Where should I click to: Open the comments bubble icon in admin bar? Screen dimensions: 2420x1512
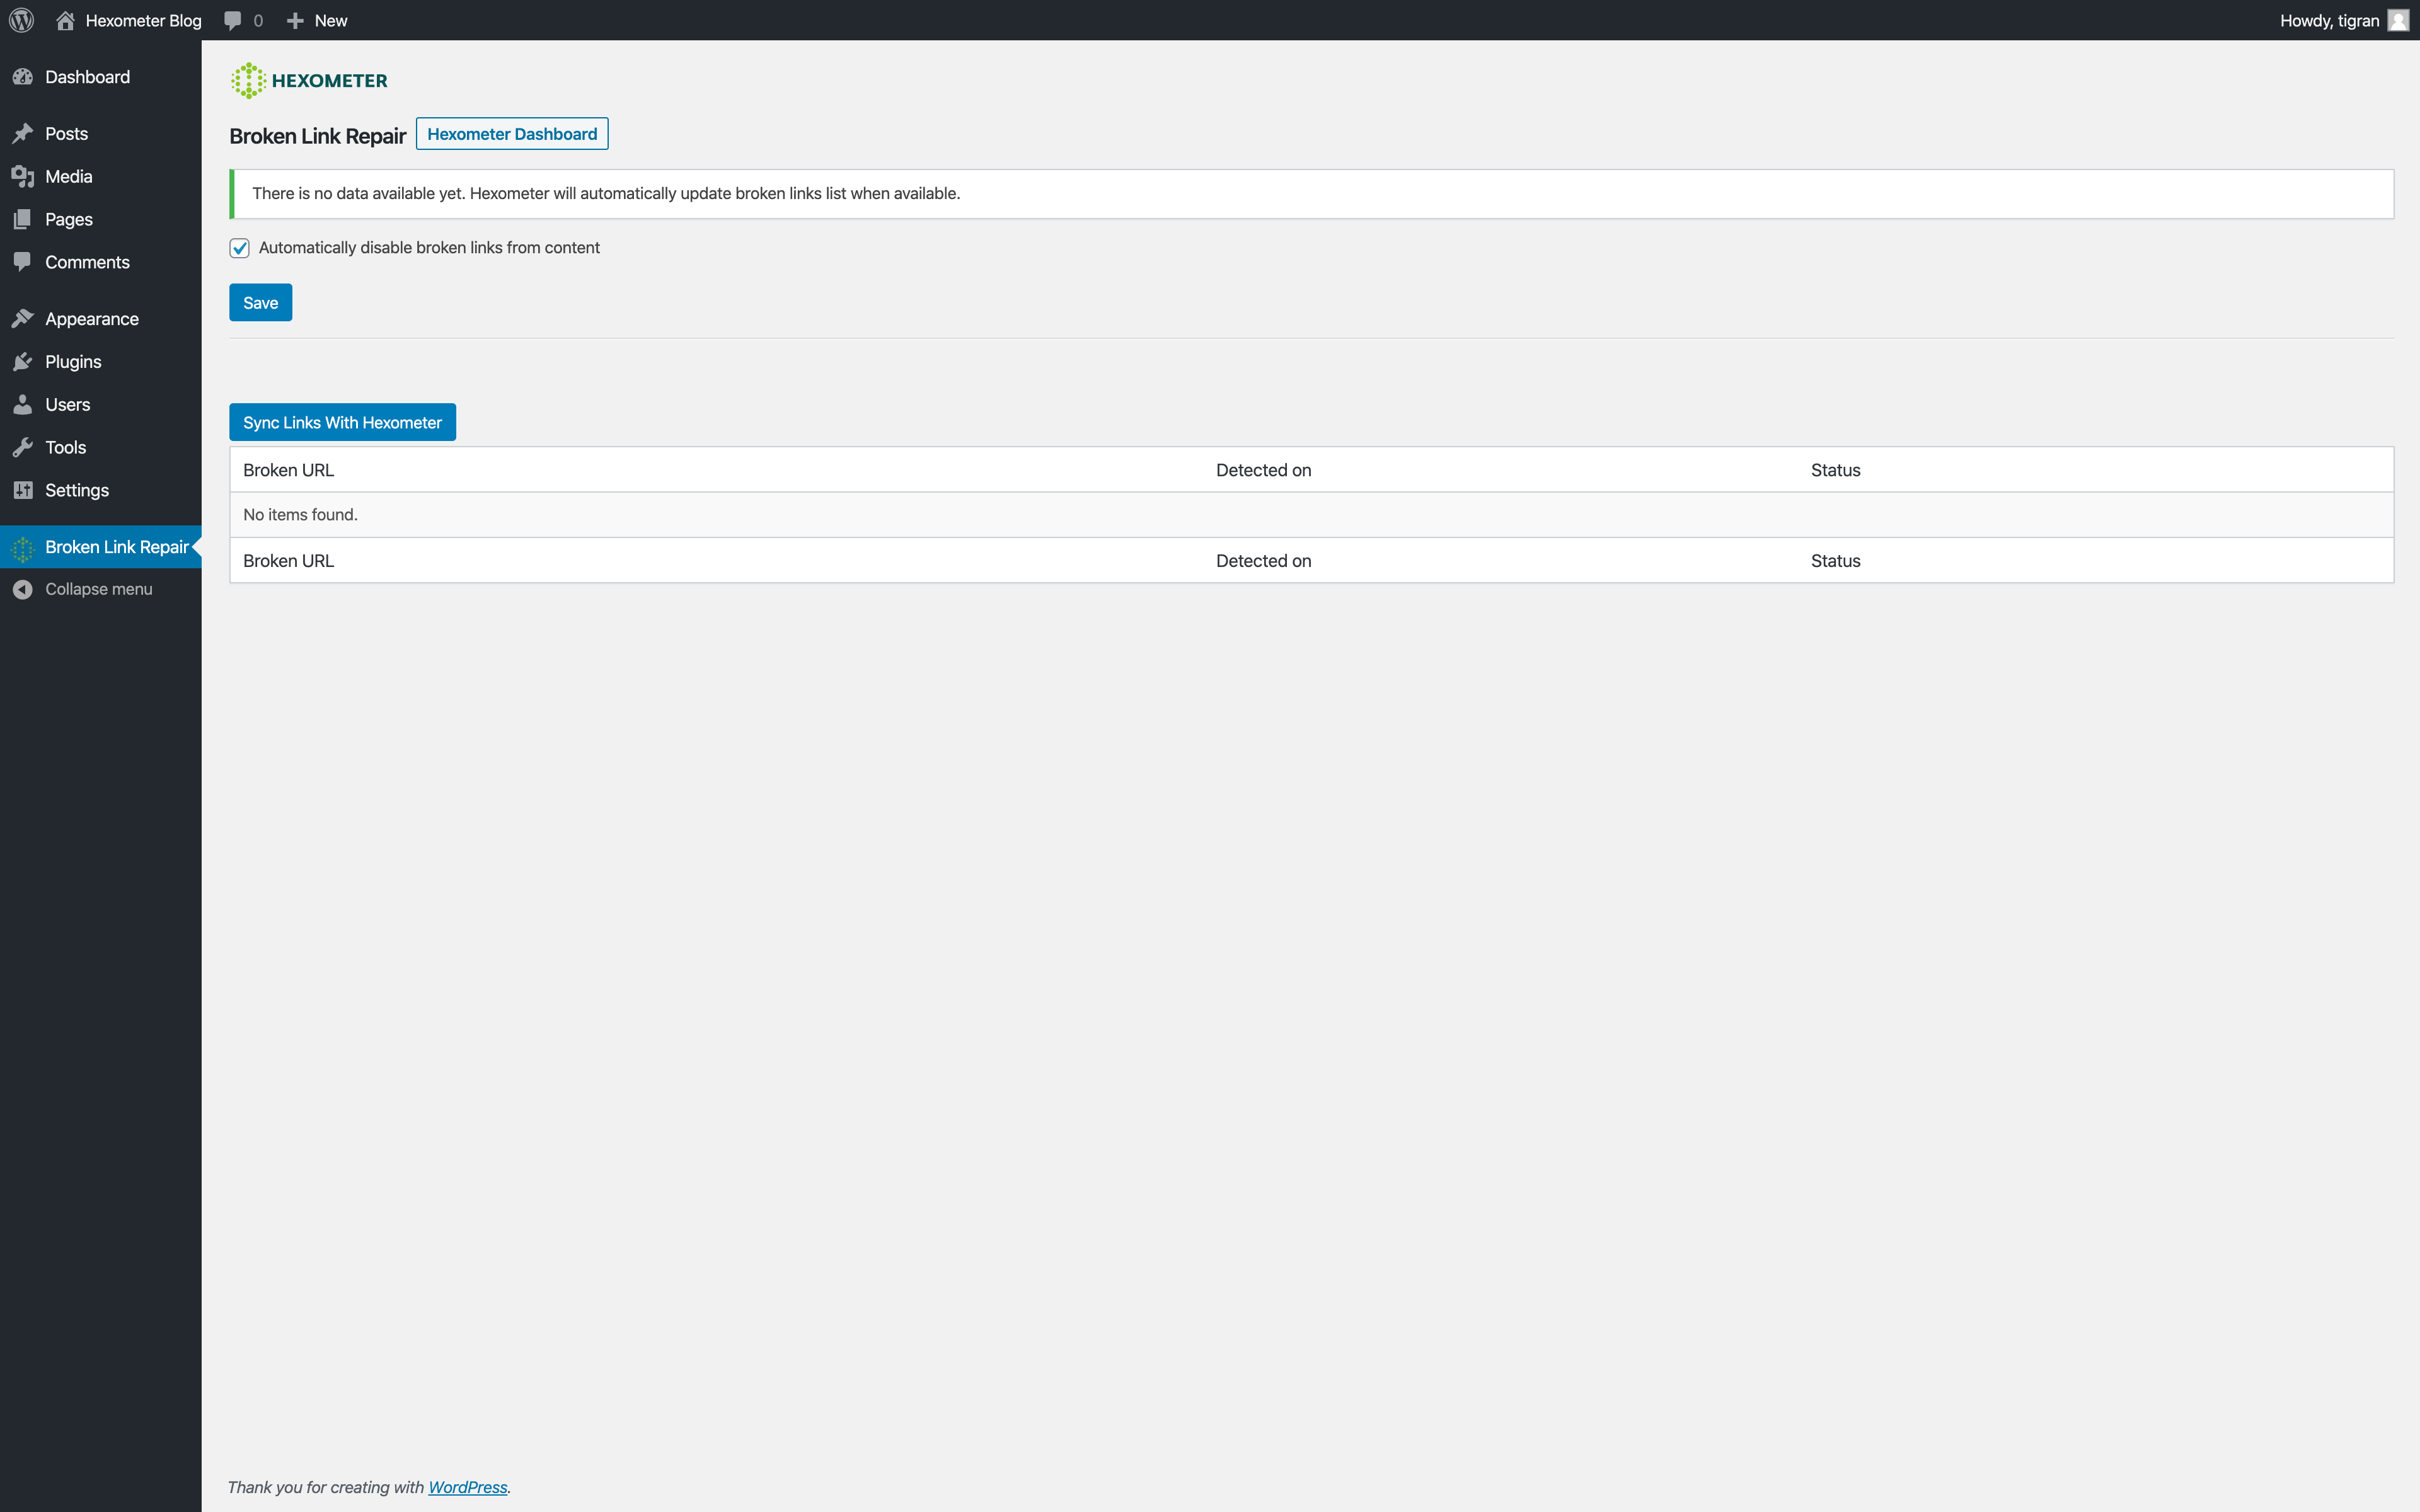[x=233, y=20]
